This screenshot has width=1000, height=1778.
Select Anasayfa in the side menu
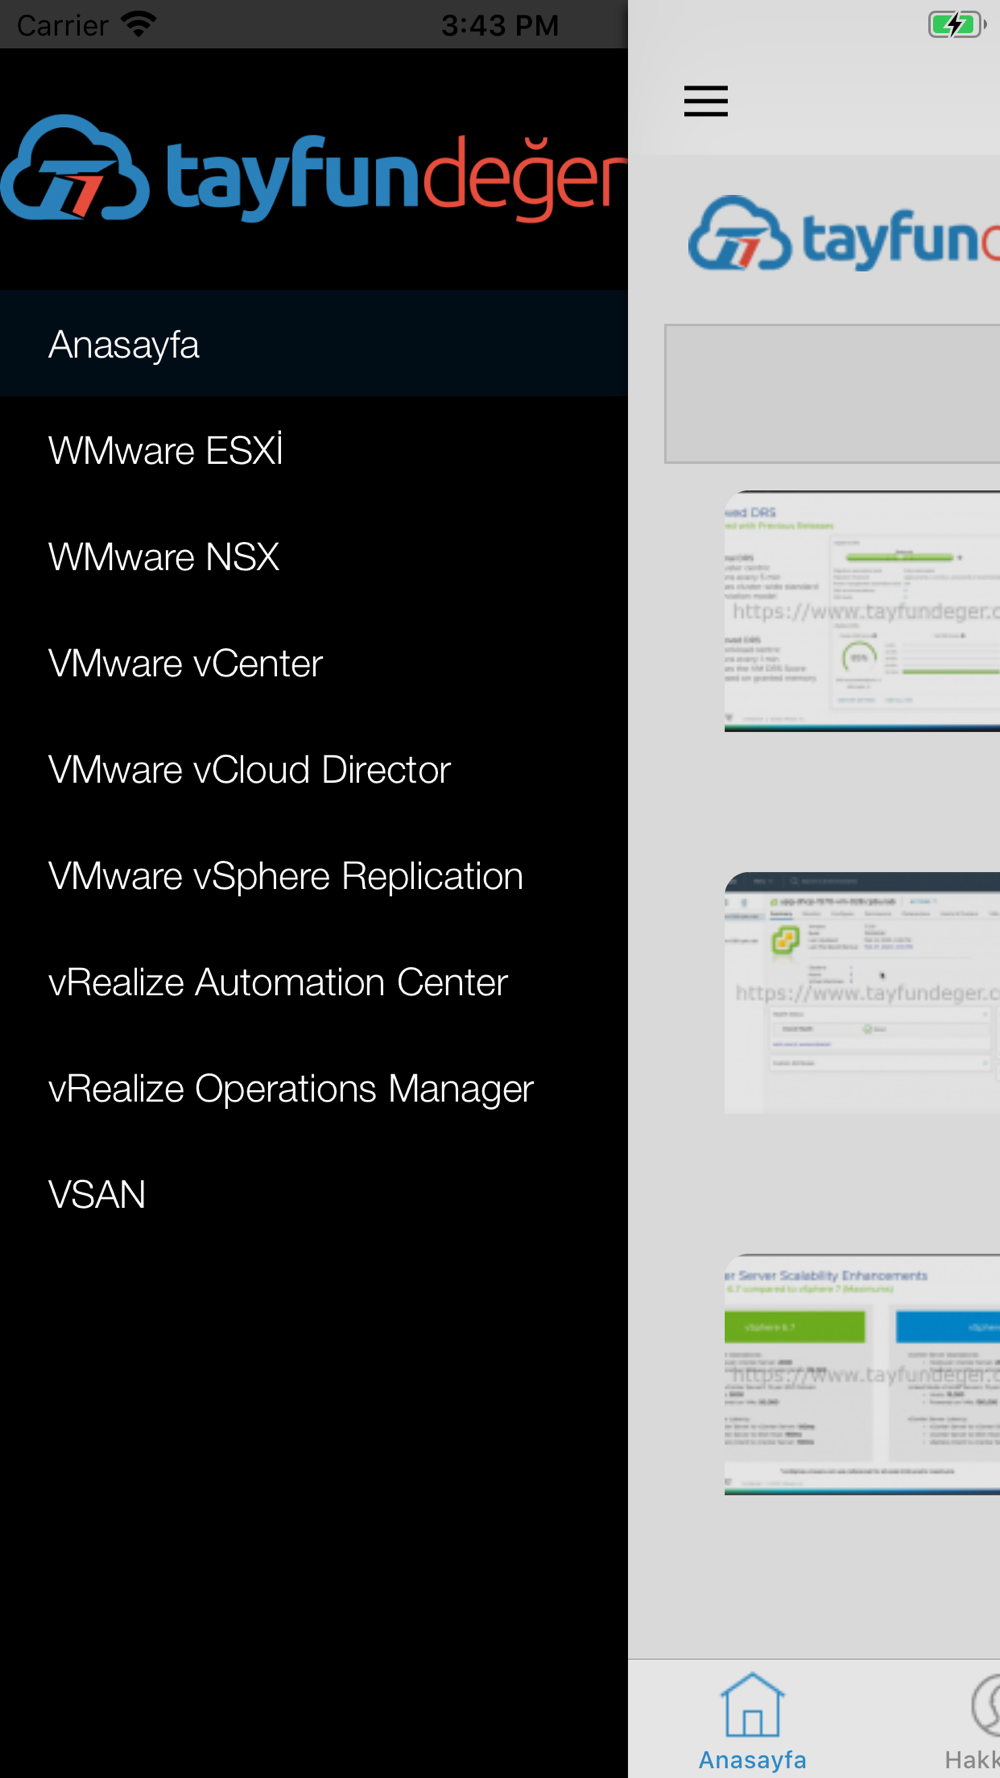click(314, 344)
